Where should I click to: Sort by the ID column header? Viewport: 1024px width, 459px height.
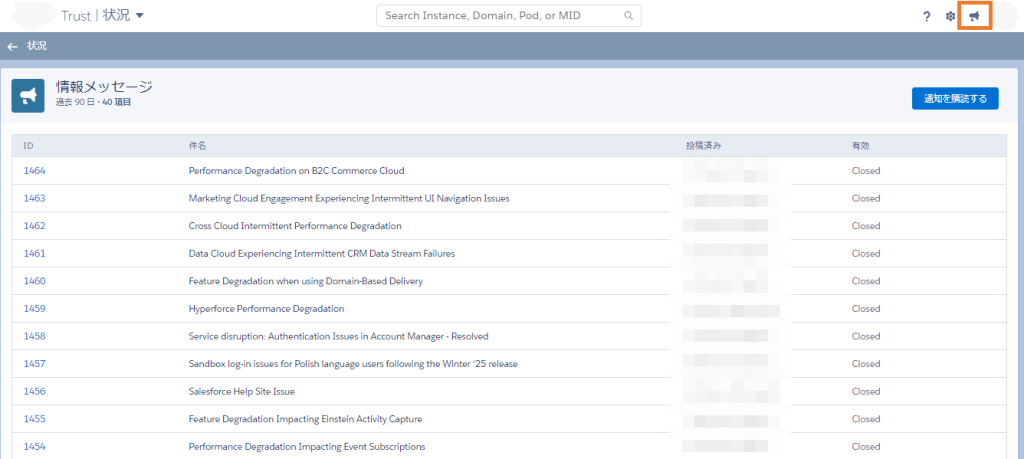(x=29, y=146)
